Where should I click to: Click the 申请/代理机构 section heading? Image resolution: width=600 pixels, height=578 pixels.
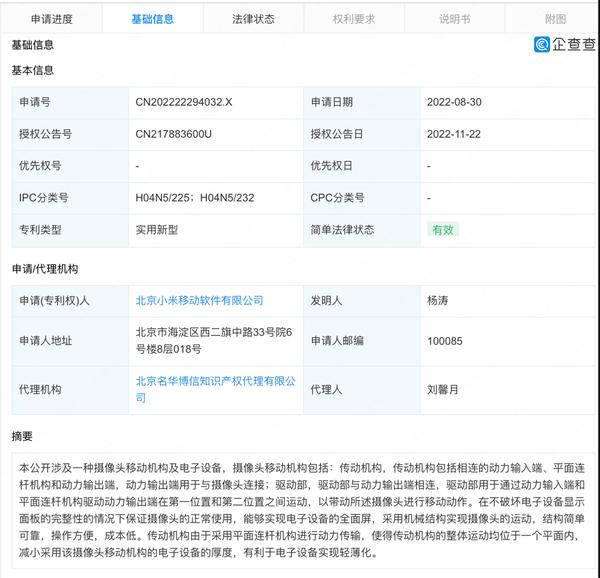pos(45,269)
